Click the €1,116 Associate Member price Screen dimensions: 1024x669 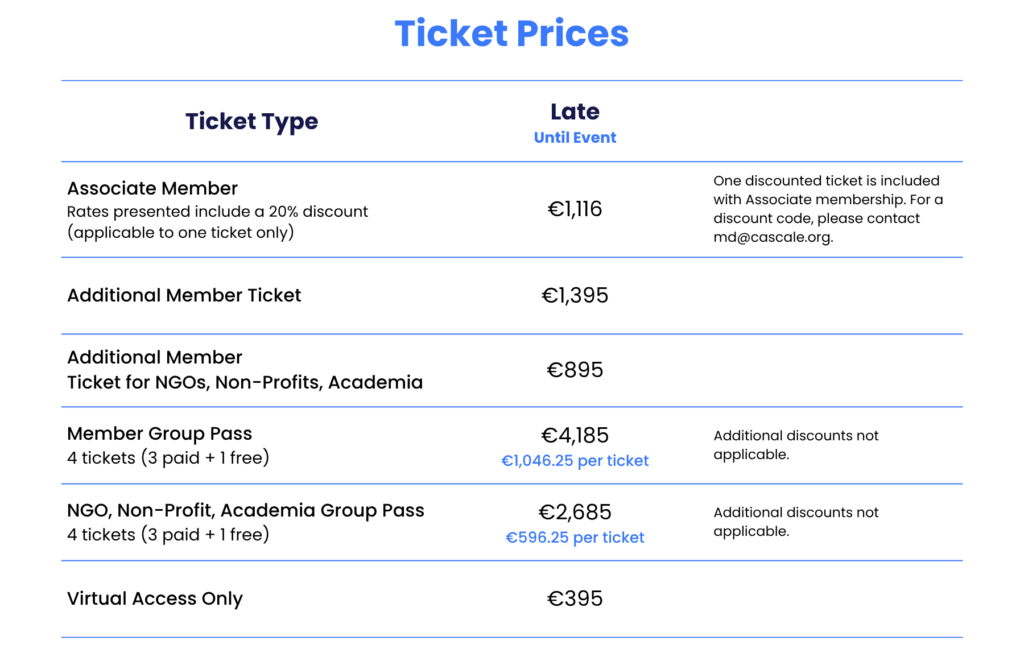click(x=575, y=209)
